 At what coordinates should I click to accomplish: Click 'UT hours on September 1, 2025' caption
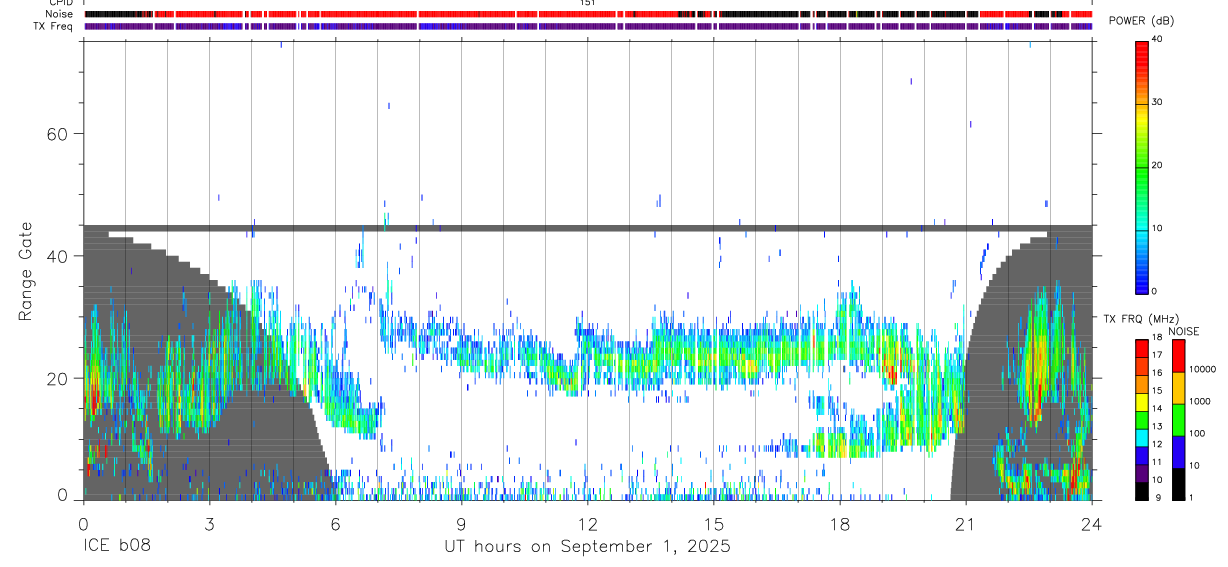click(588, 547)
